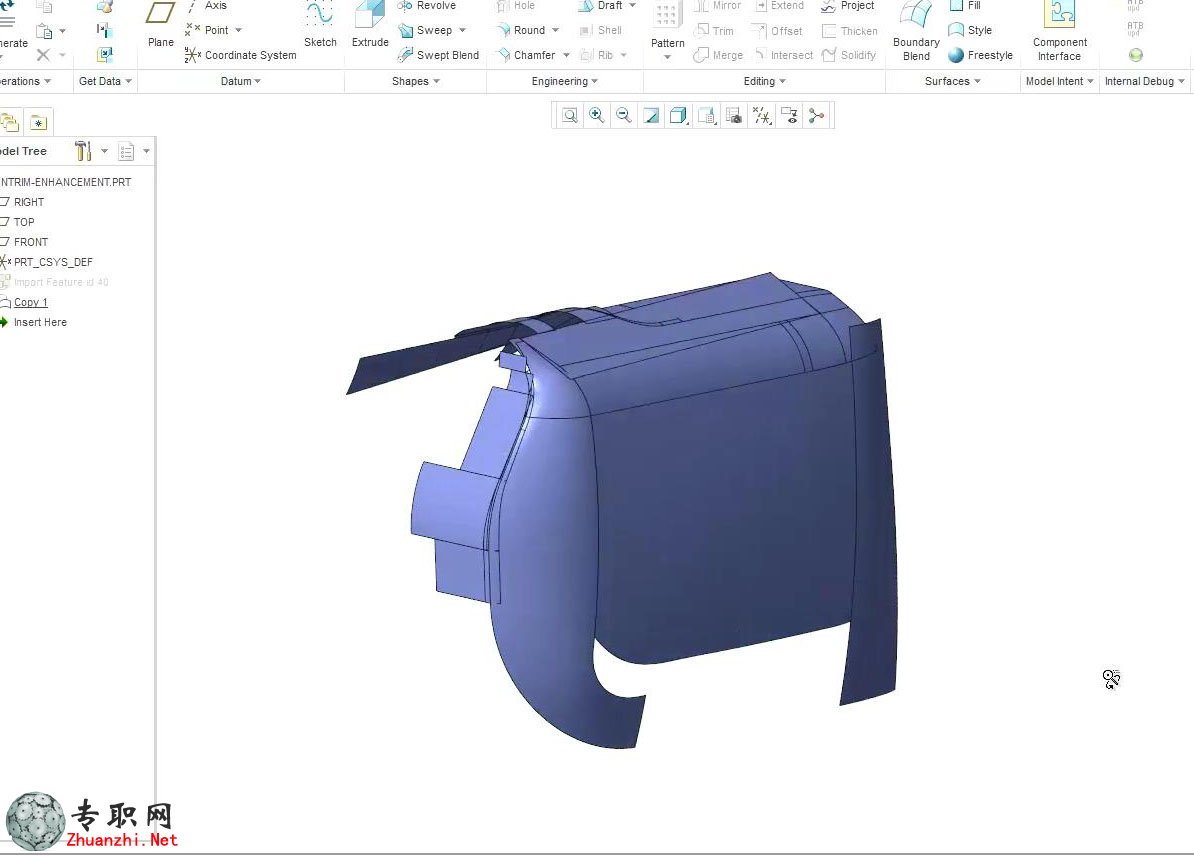The image size is (1194, 856).
Task: Open Model Tree settings hammer icon
Action: (83, 151)
